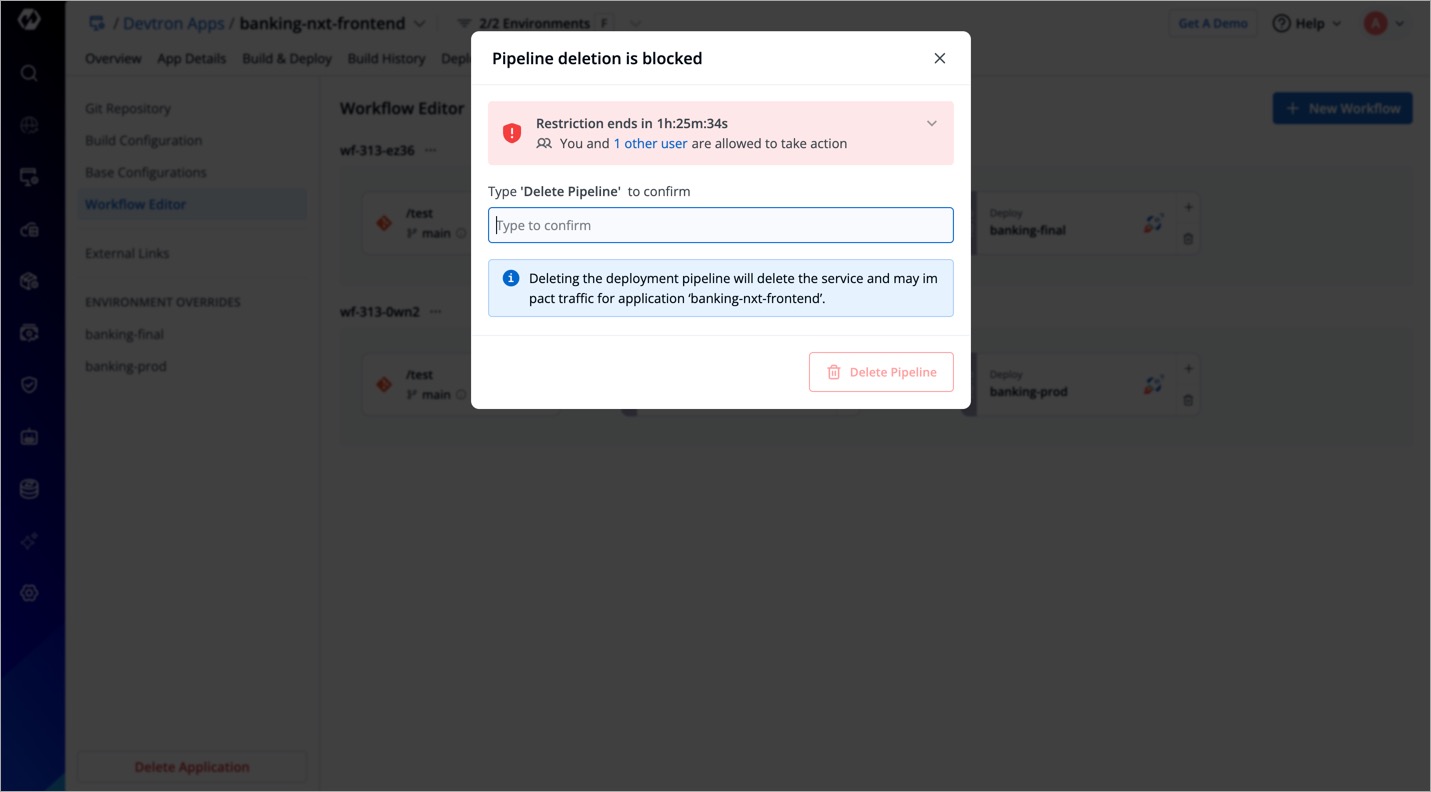This screenshot has width=1431, height=792.
Task: Switch to the App Details tab
Action: click(x=191, y=59)
